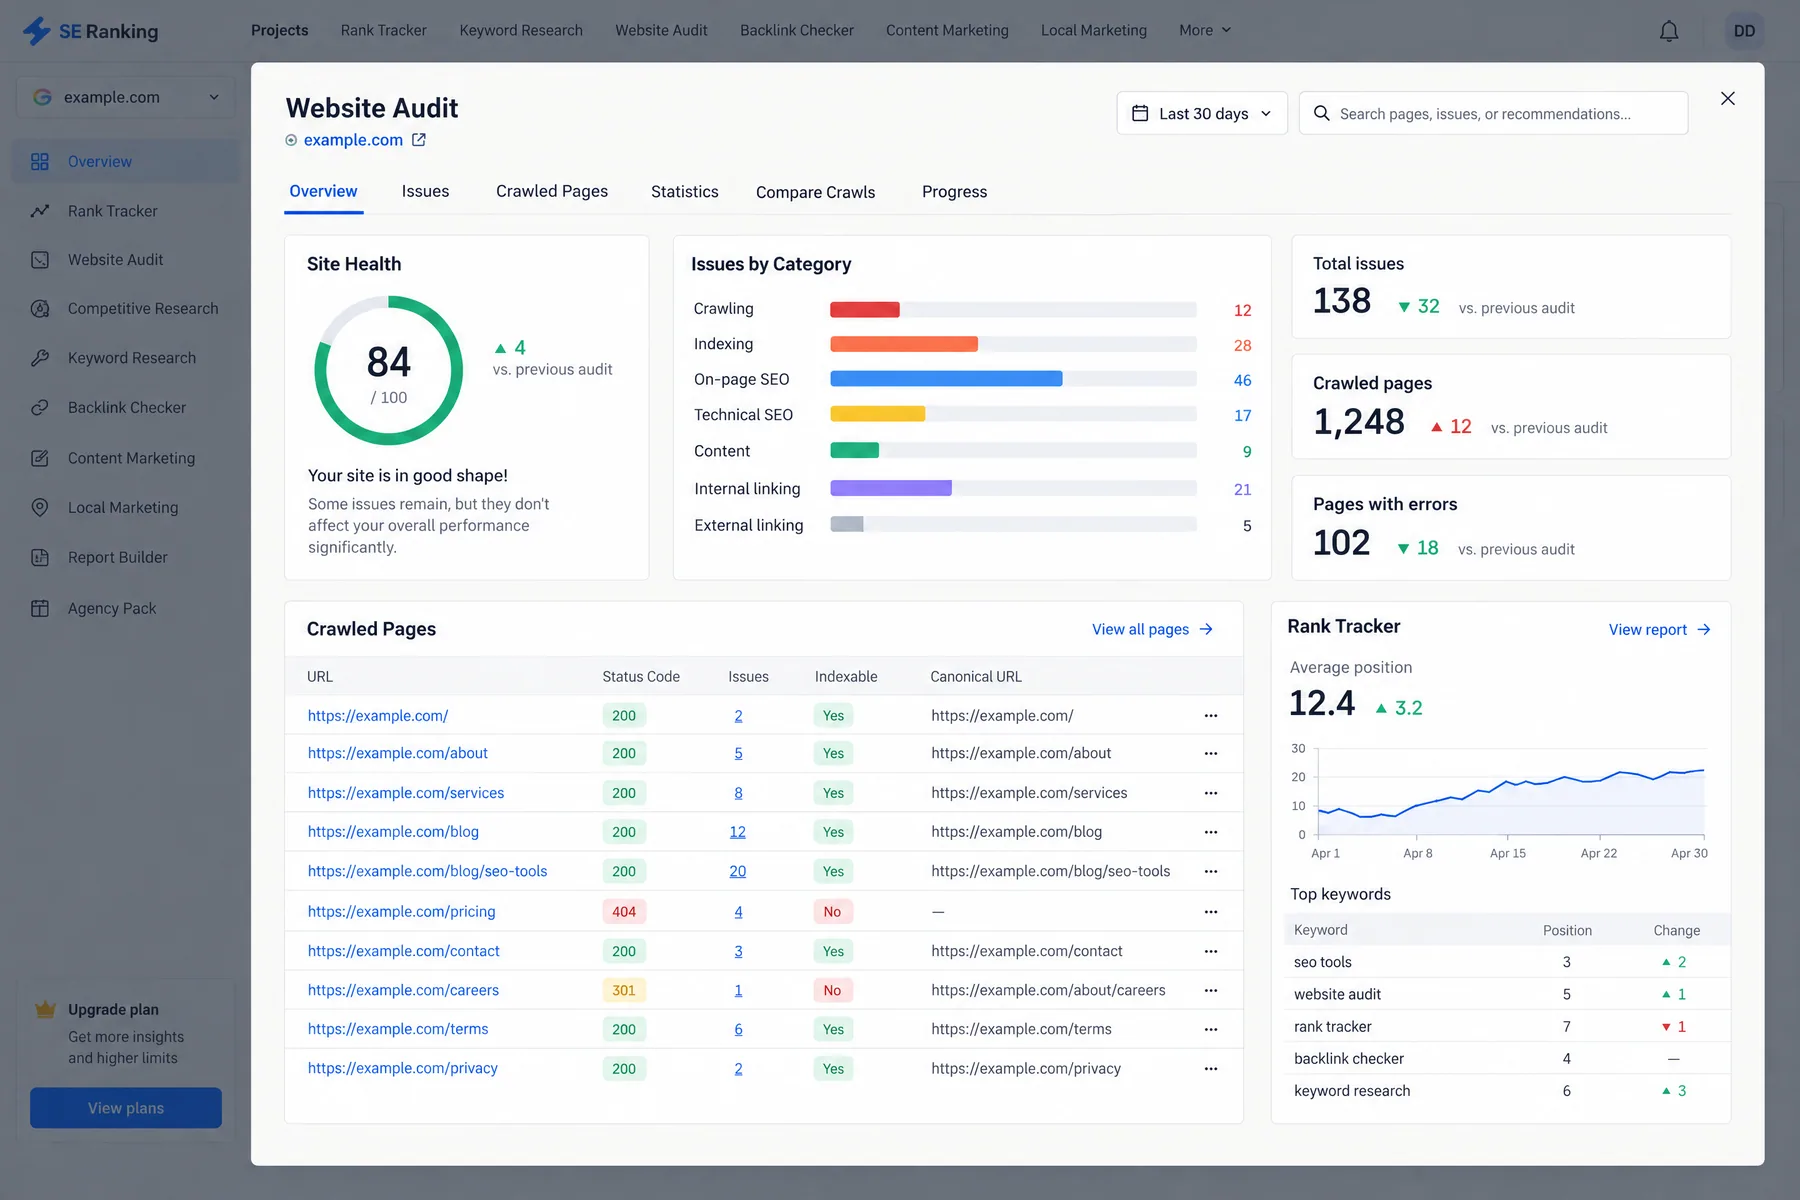Viewport: 1800px width, 1200px height.
Task: Click View all pages link
Action: point(1152,629)
